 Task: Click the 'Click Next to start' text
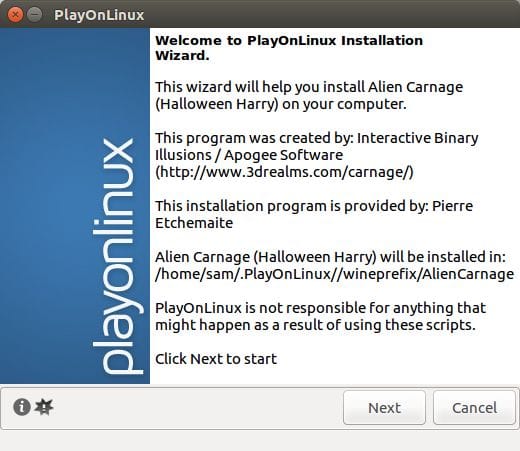[216, 359]
